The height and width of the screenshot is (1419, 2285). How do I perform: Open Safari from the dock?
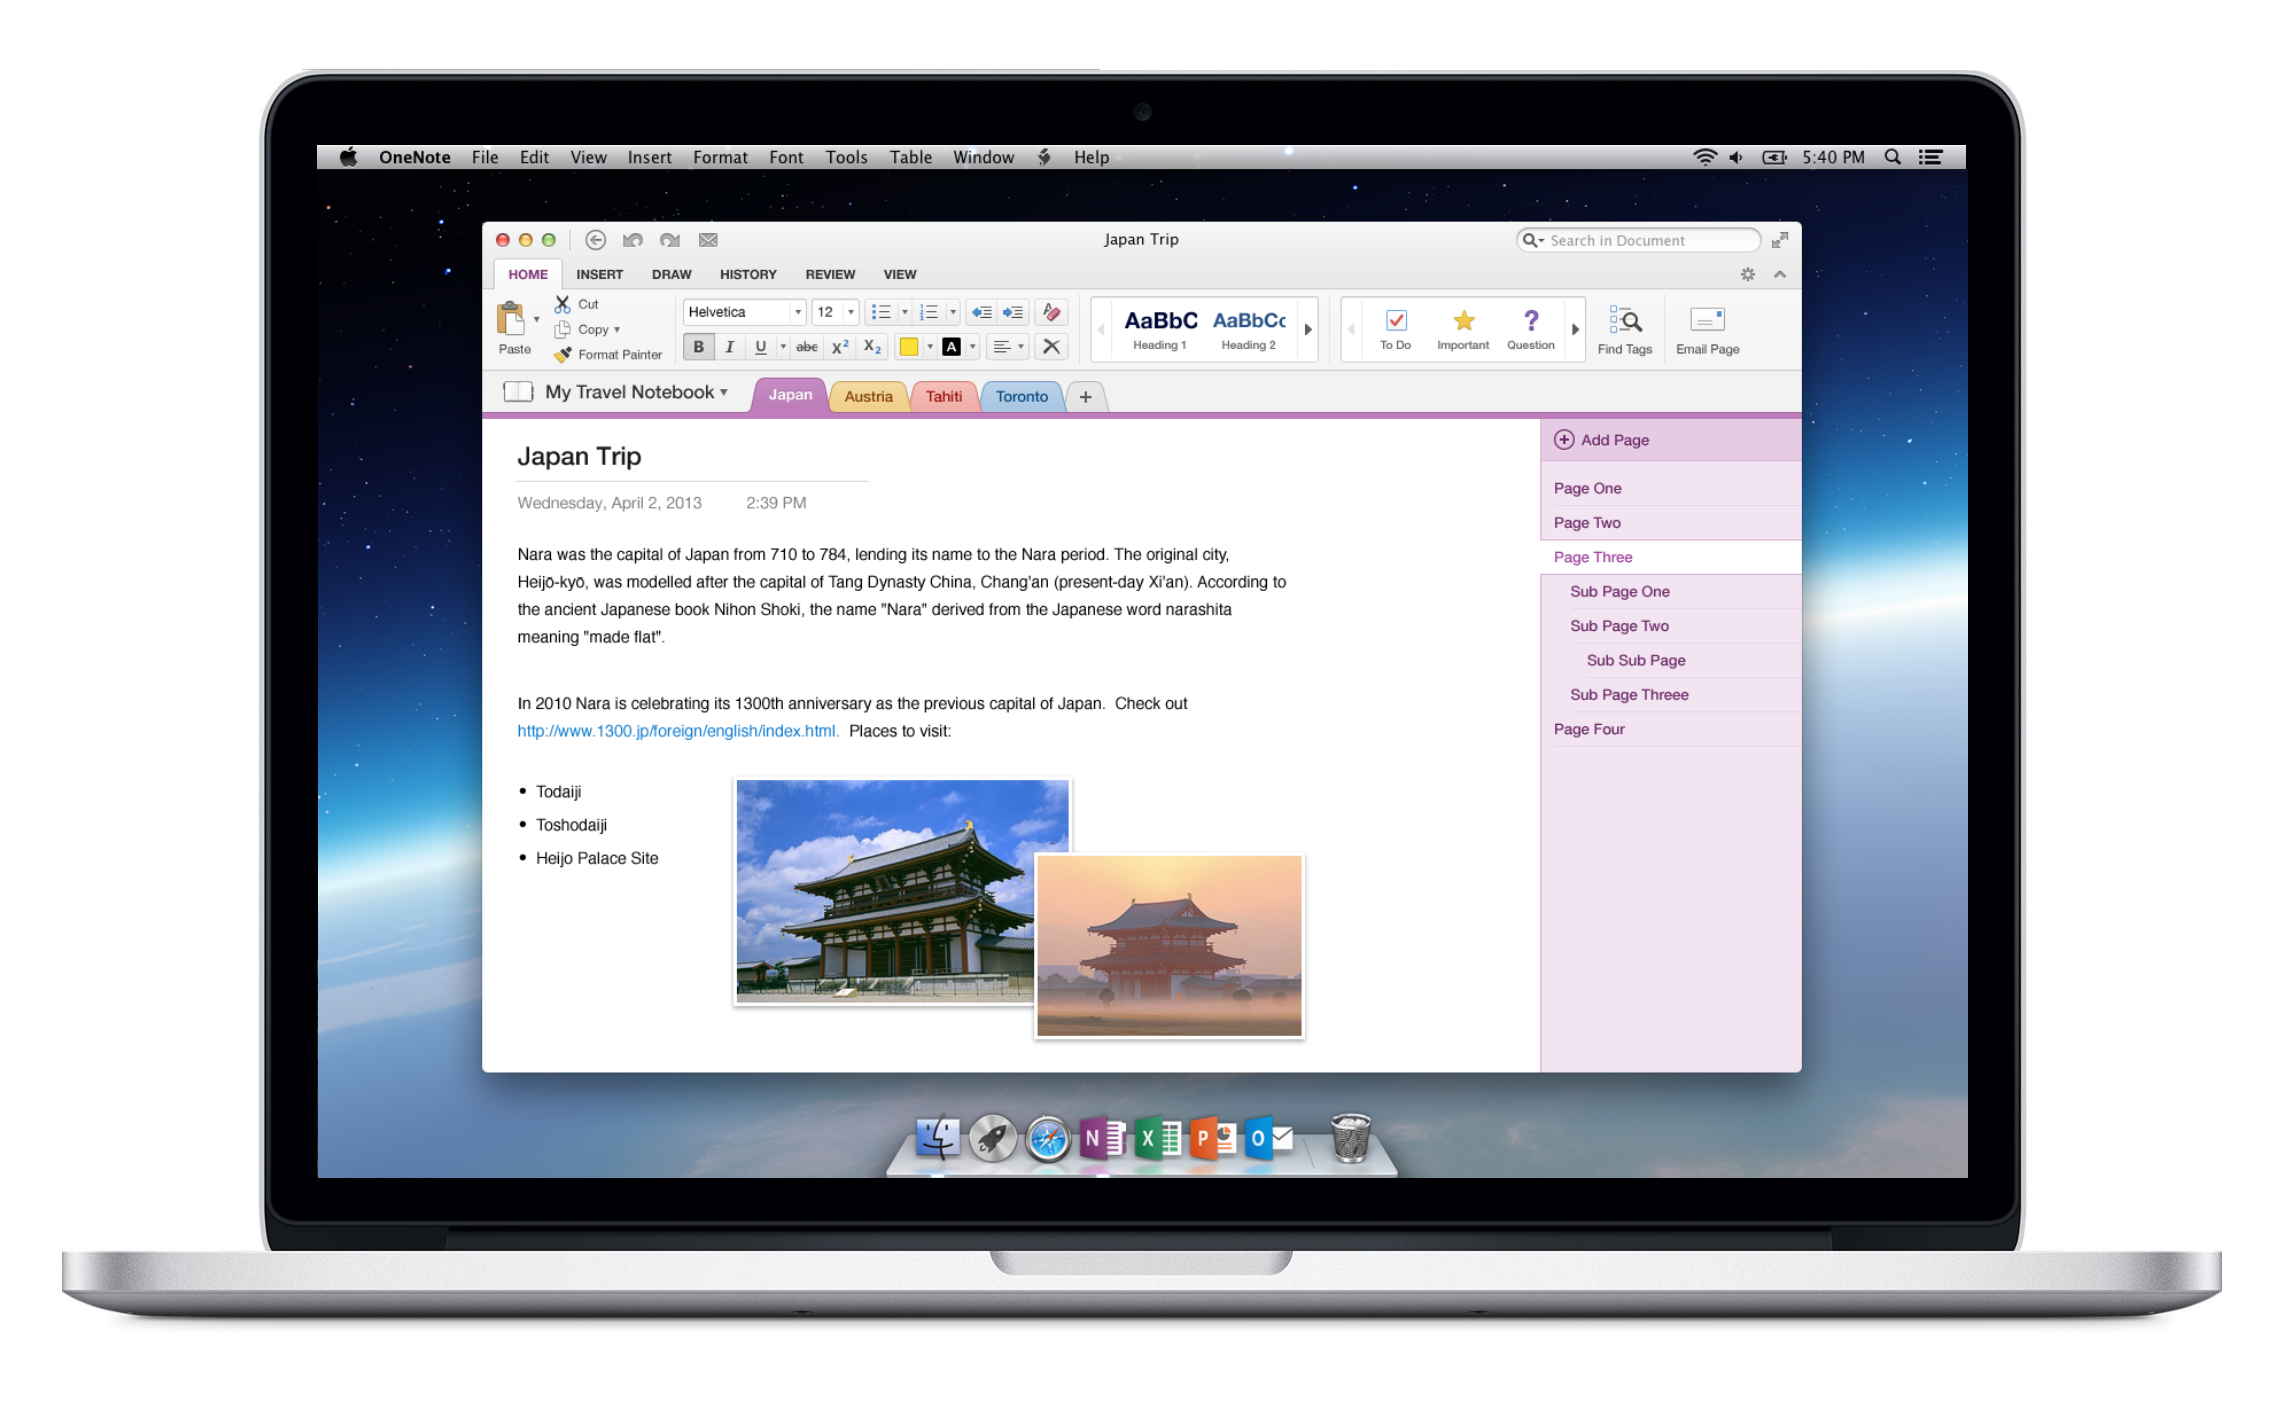click(1048, 1138)
